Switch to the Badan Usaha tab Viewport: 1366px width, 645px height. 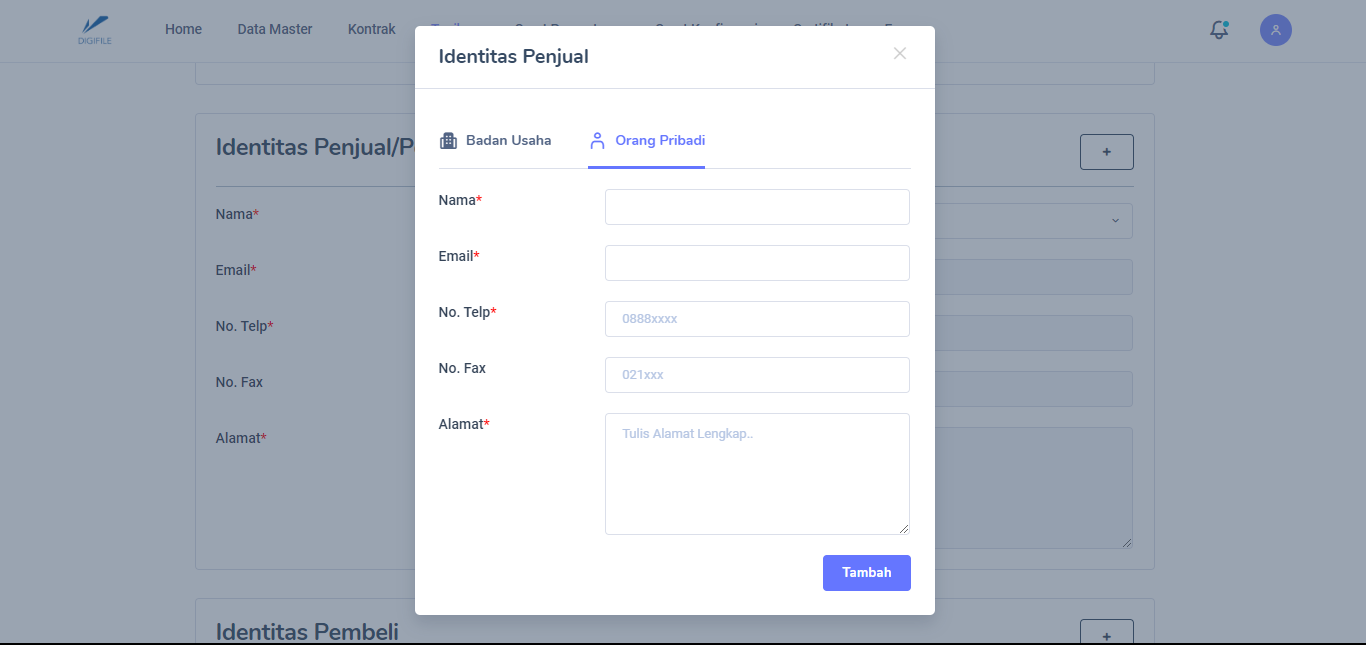click(x=508, y=141)
